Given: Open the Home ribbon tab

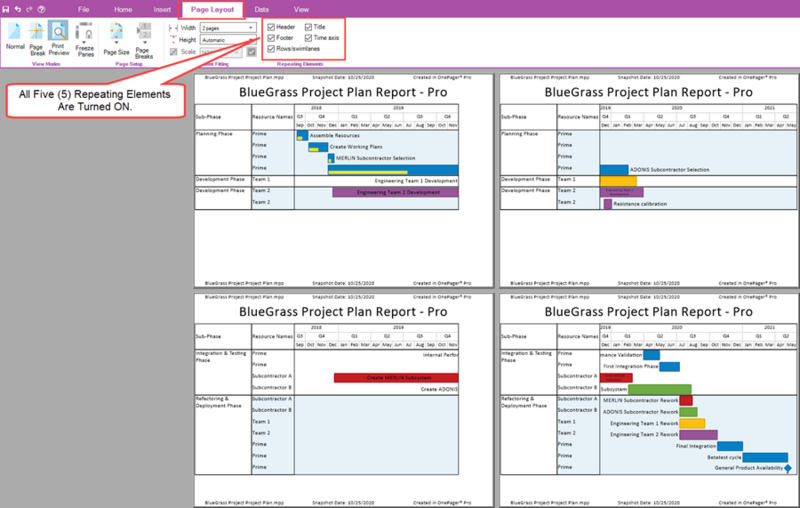Looking at the screenshot, I should 123,9.
